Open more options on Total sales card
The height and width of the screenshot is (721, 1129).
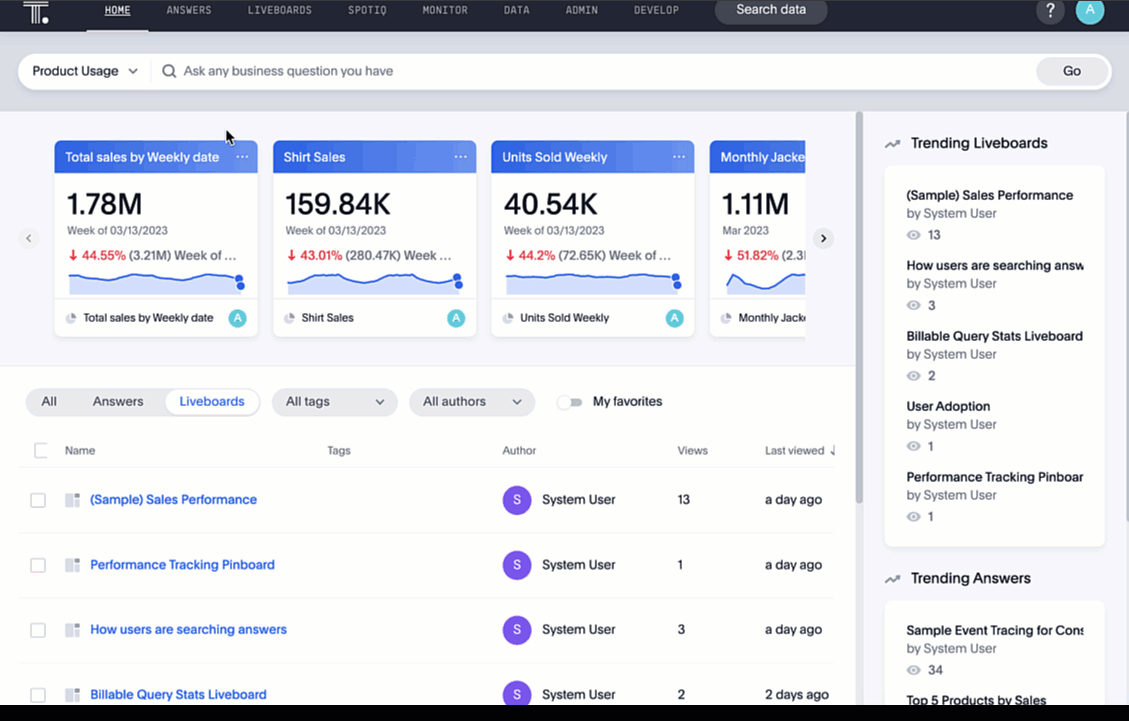(x=242, y=157)
